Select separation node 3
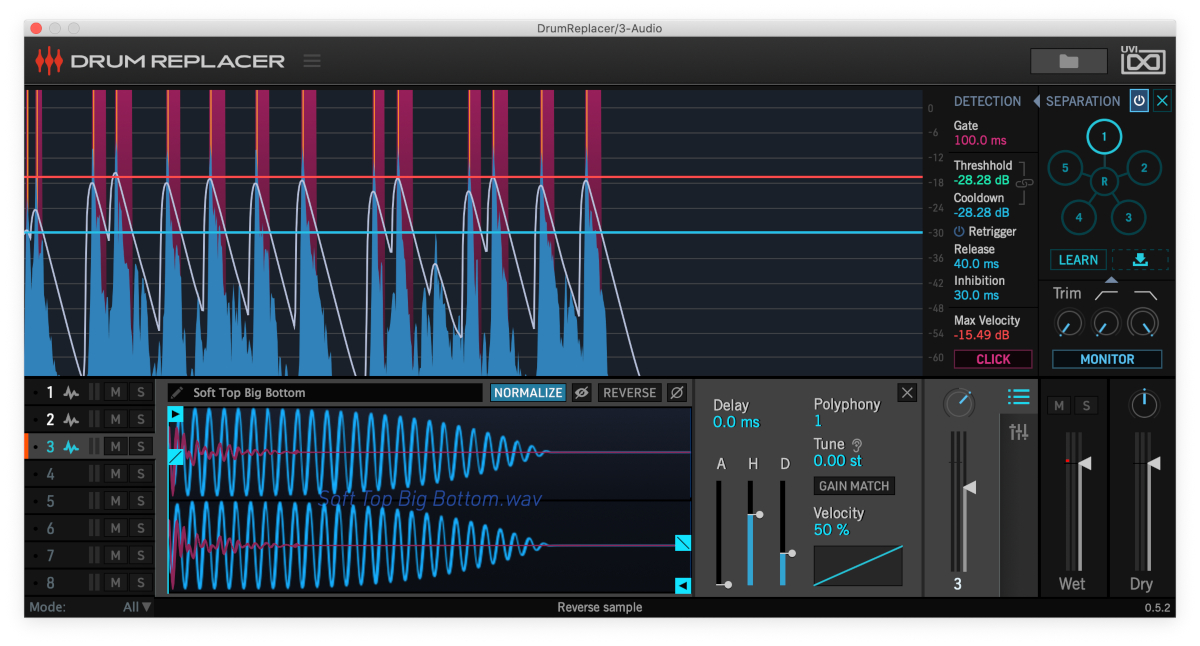This screenshot has width=1200, height=646. (1128, 216)
